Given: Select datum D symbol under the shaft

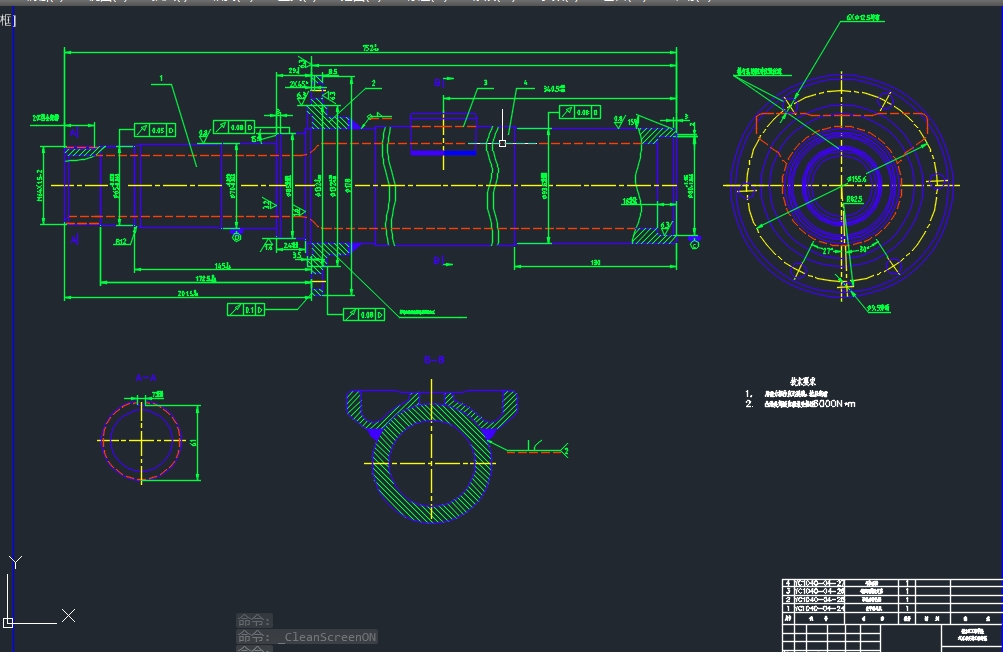Looking at the screenshot, I should (x=236, y=237).
